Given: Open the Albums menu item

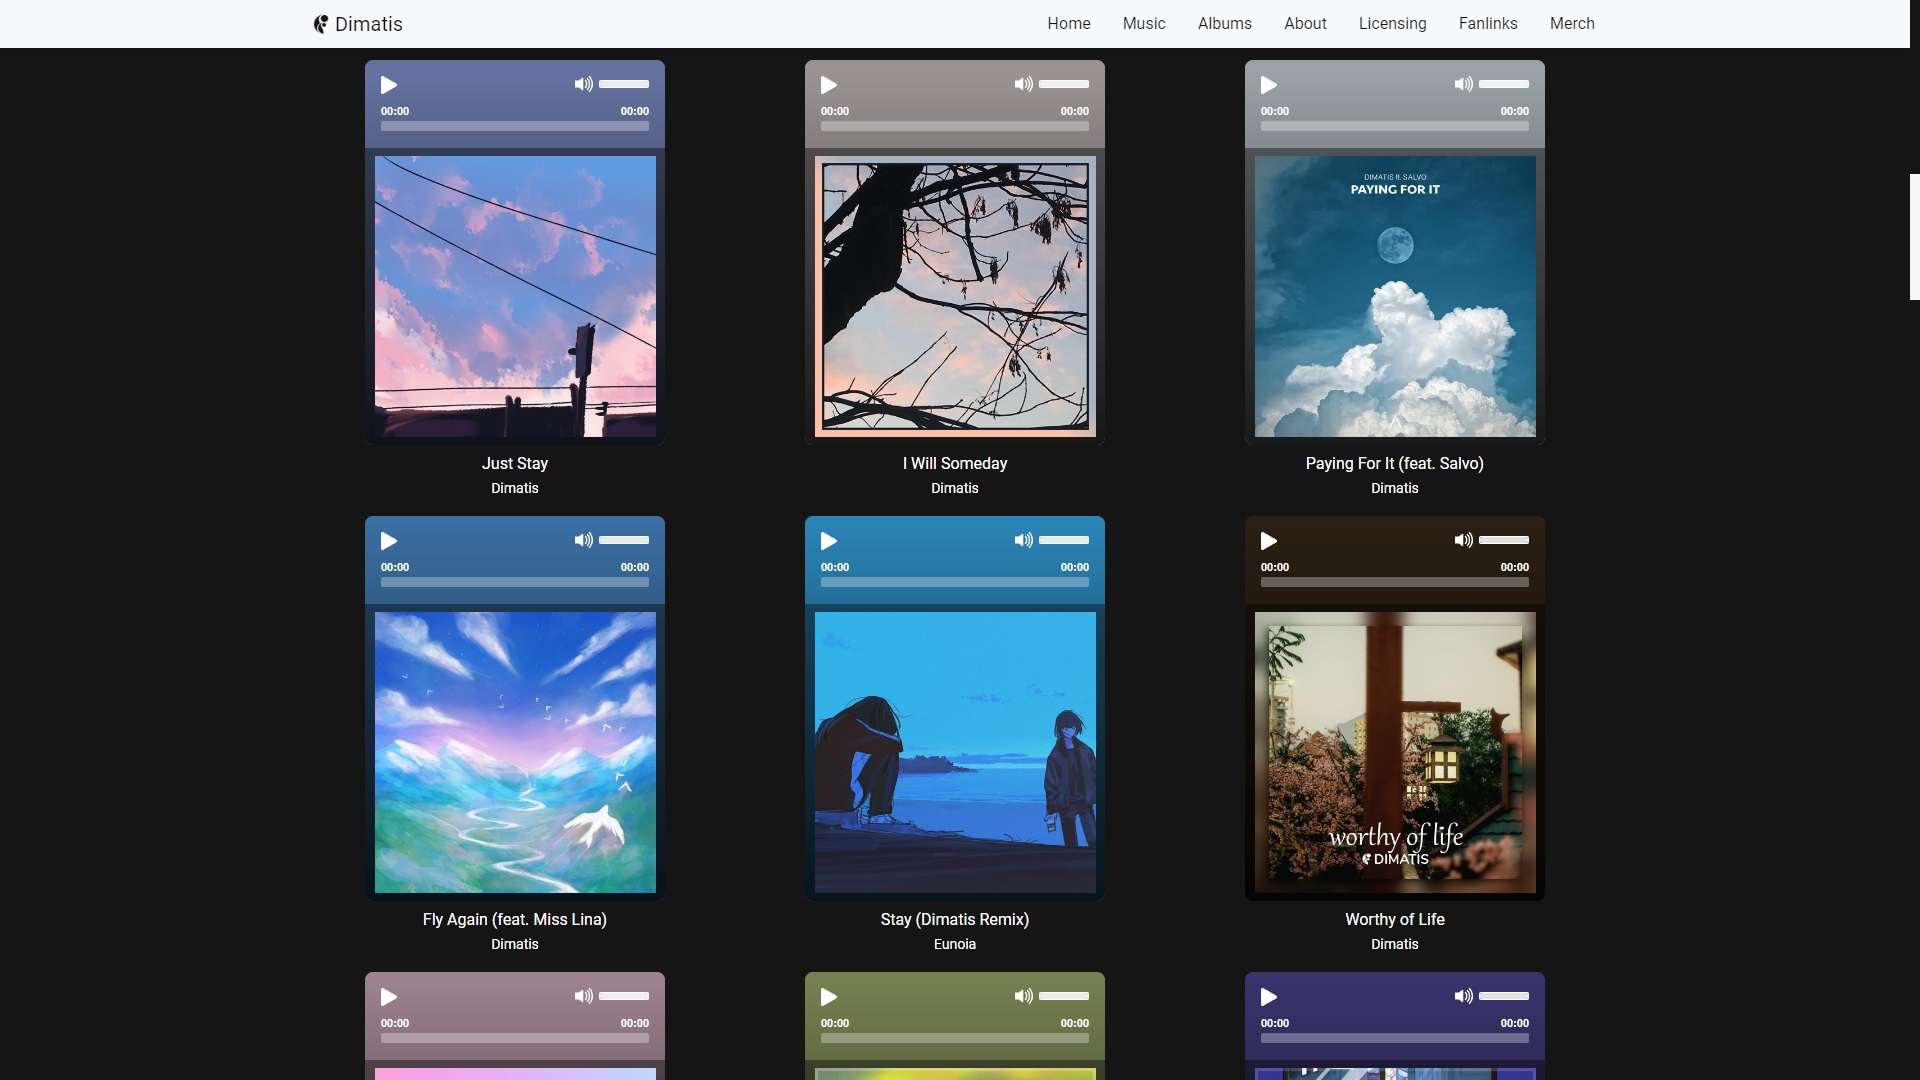Looking at the screenshot, I should 1224,23.
